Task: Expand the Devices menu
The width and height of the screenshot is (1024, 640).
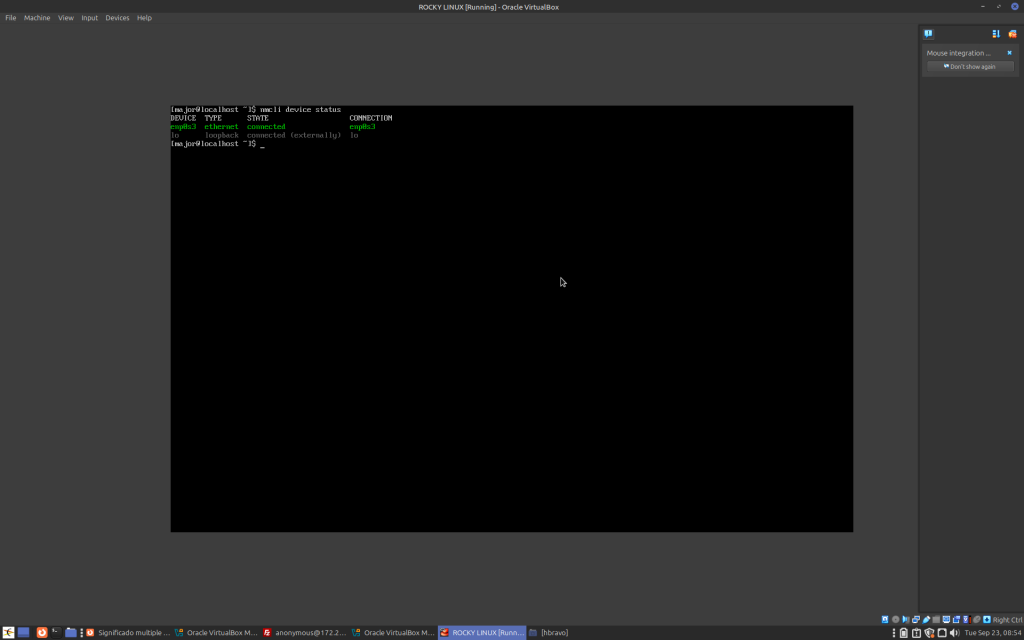Action: point(117,18)
